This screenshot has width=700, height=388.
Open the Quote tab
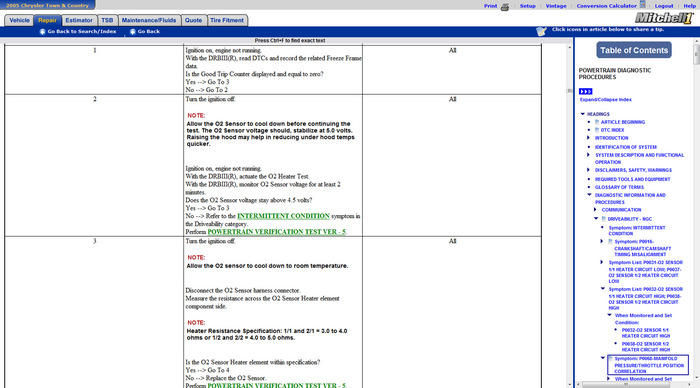193,21
